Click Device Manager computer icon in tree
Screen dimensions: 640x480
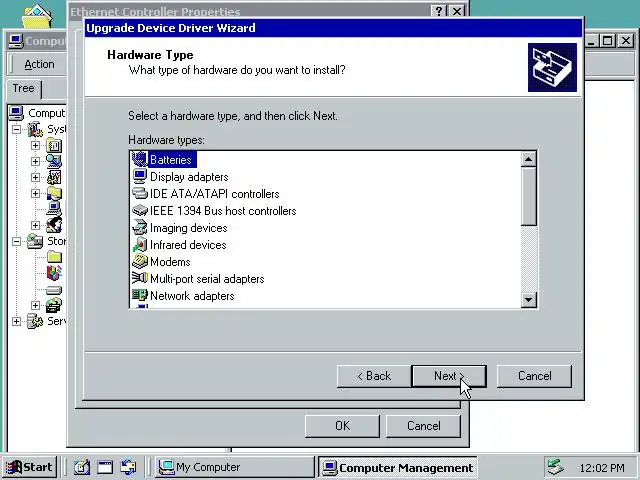click(54, 209)
